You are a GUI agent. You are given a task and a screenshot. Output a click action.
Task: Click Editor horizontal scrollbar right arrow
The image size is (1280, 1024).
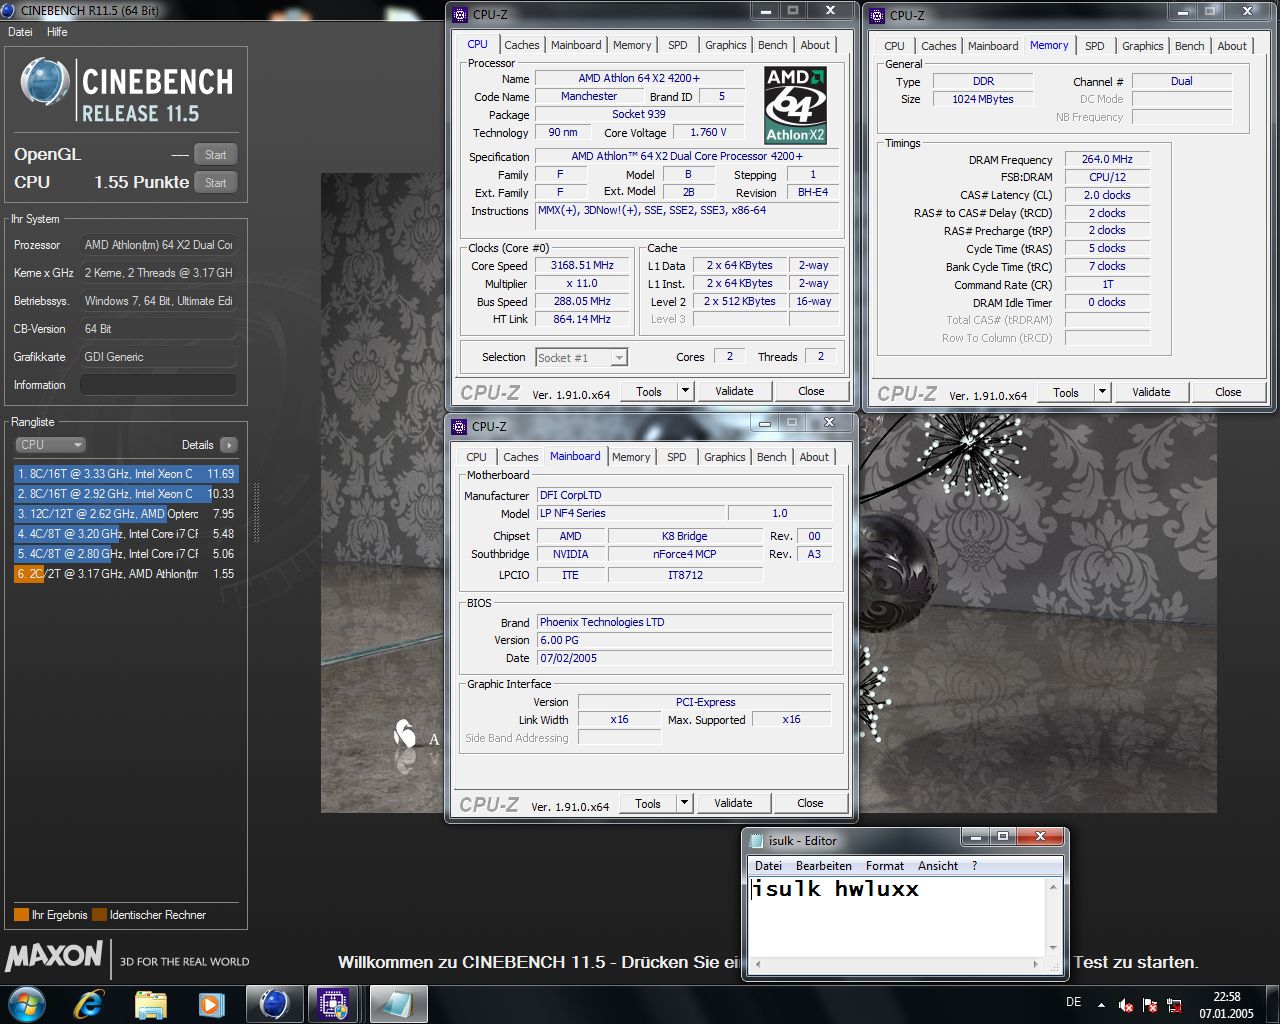[1037, 964]
